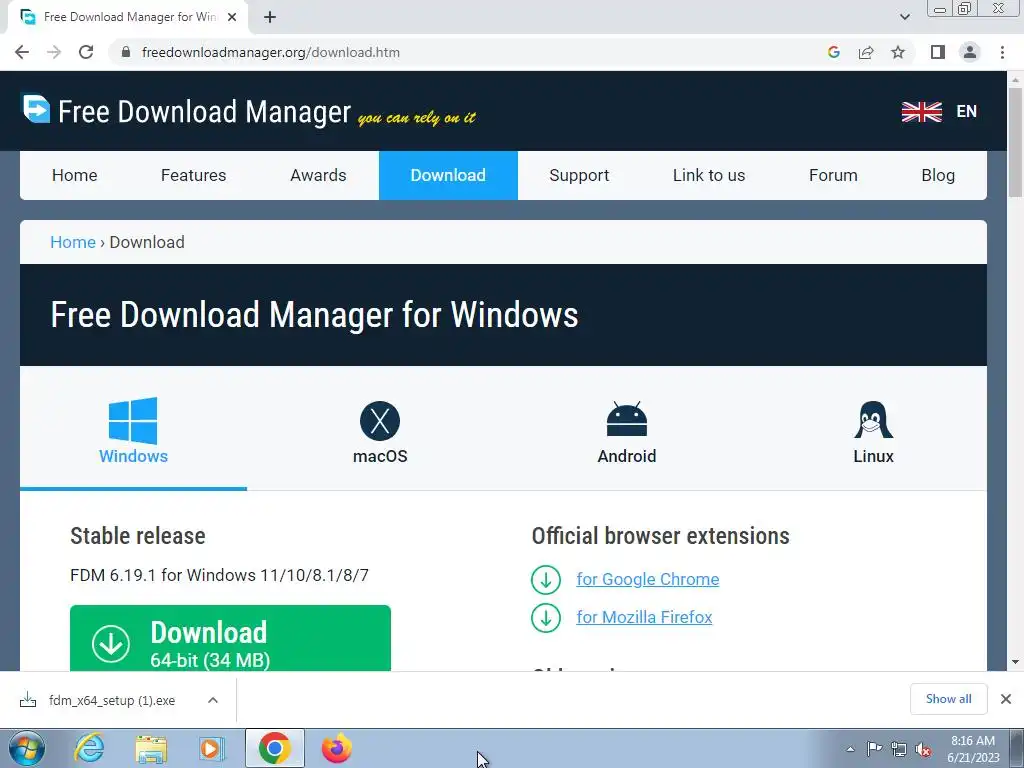Screen dimensions: 1024x768
Task: Open extension link for Mozilla Firefox
Action: click(x=644, y=617)
